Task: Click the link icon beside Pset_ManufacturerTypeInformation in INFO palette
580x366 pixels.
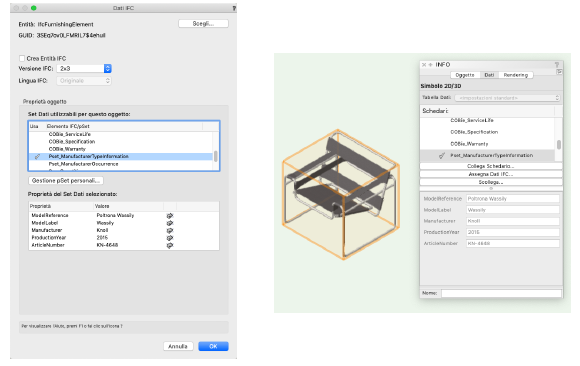Action: tap(442, 156)
